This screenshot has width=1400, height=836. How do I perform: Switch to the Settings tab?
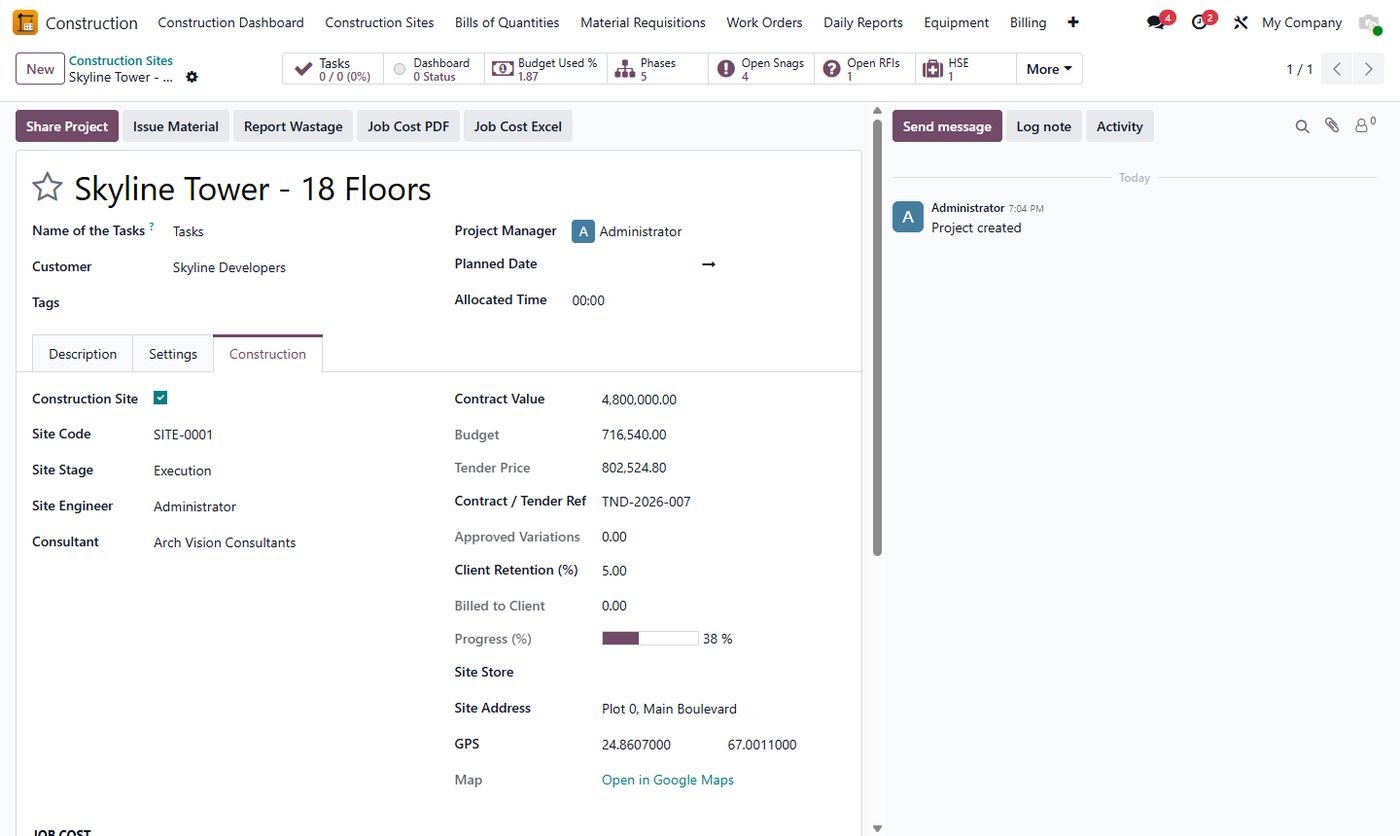tap(173, 354)
